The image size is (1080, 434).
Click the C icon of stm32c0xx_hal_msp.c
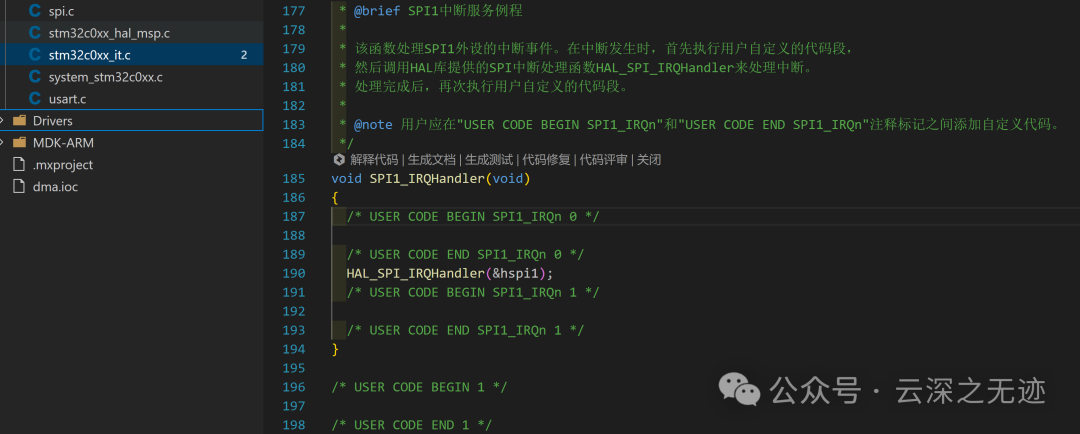pos(35,33)
